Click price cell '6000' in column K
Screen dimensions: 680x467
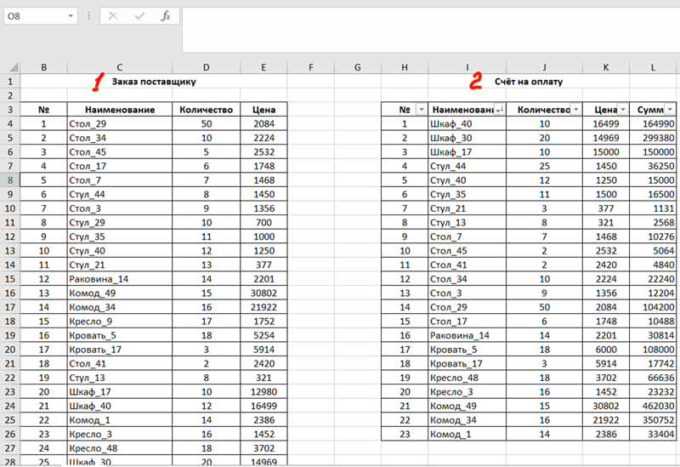606,349
